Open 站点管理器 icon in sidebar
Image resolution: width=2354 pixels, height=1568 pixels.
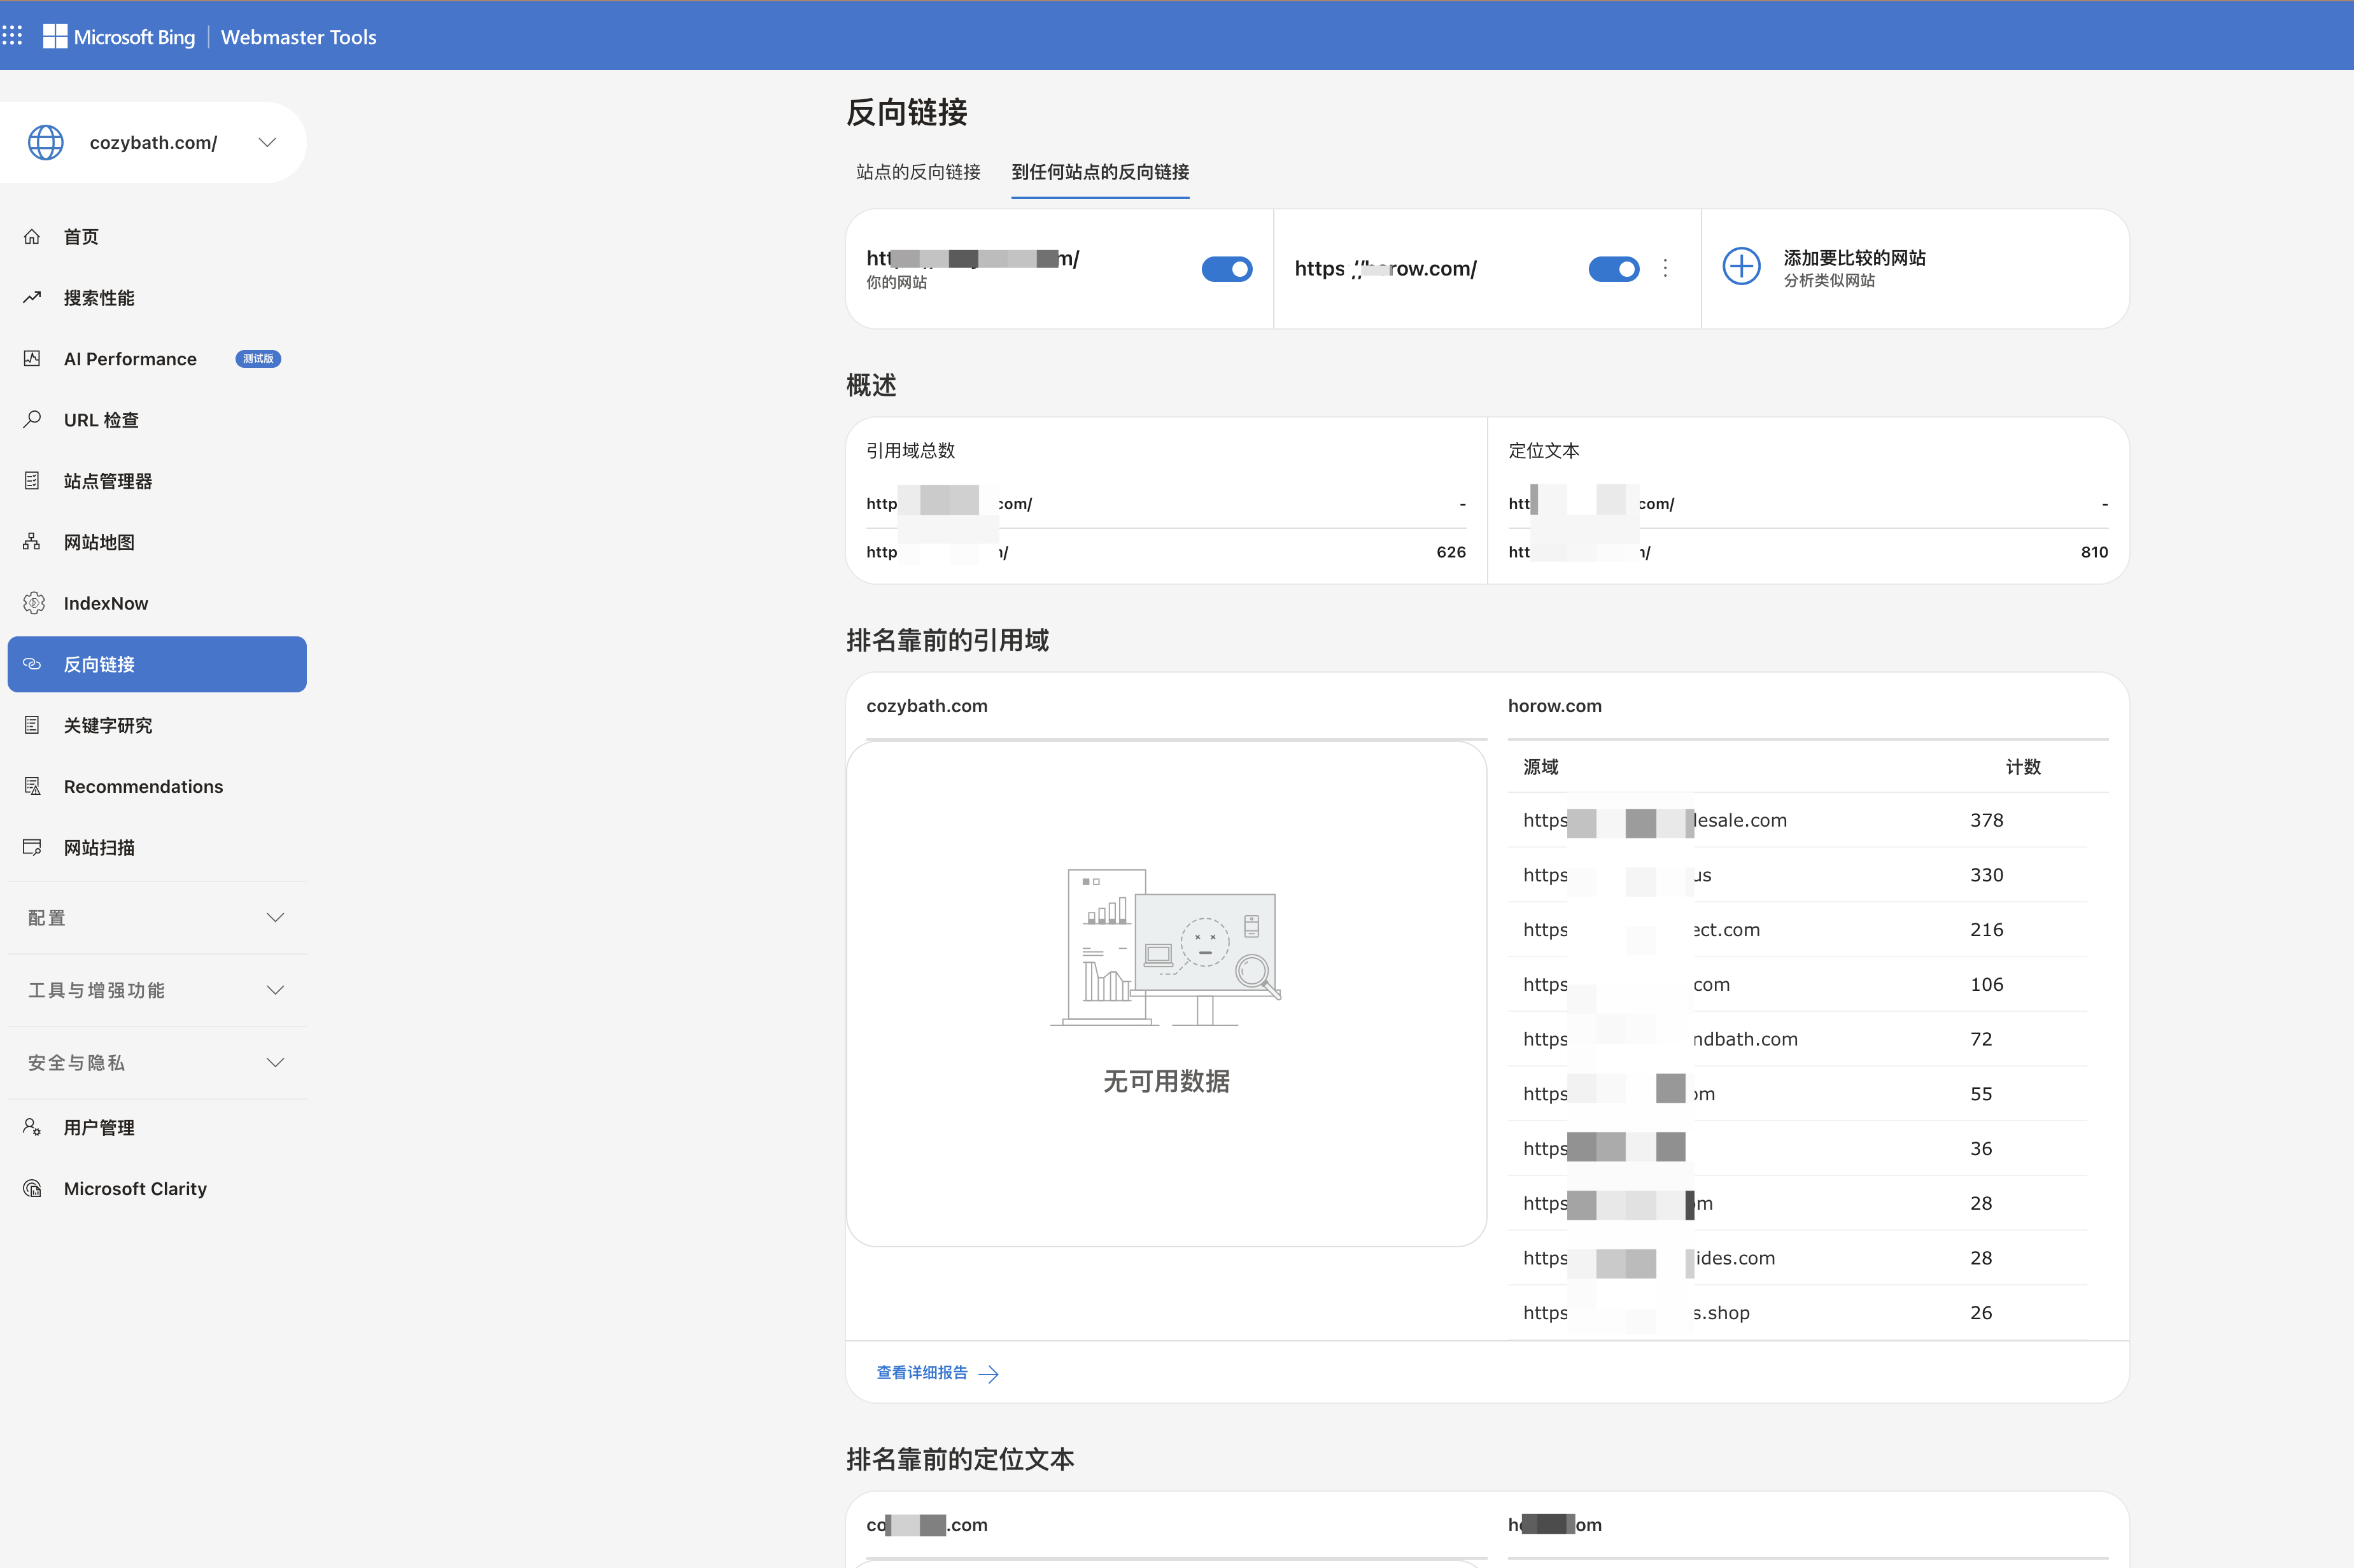tap(32, 480)
